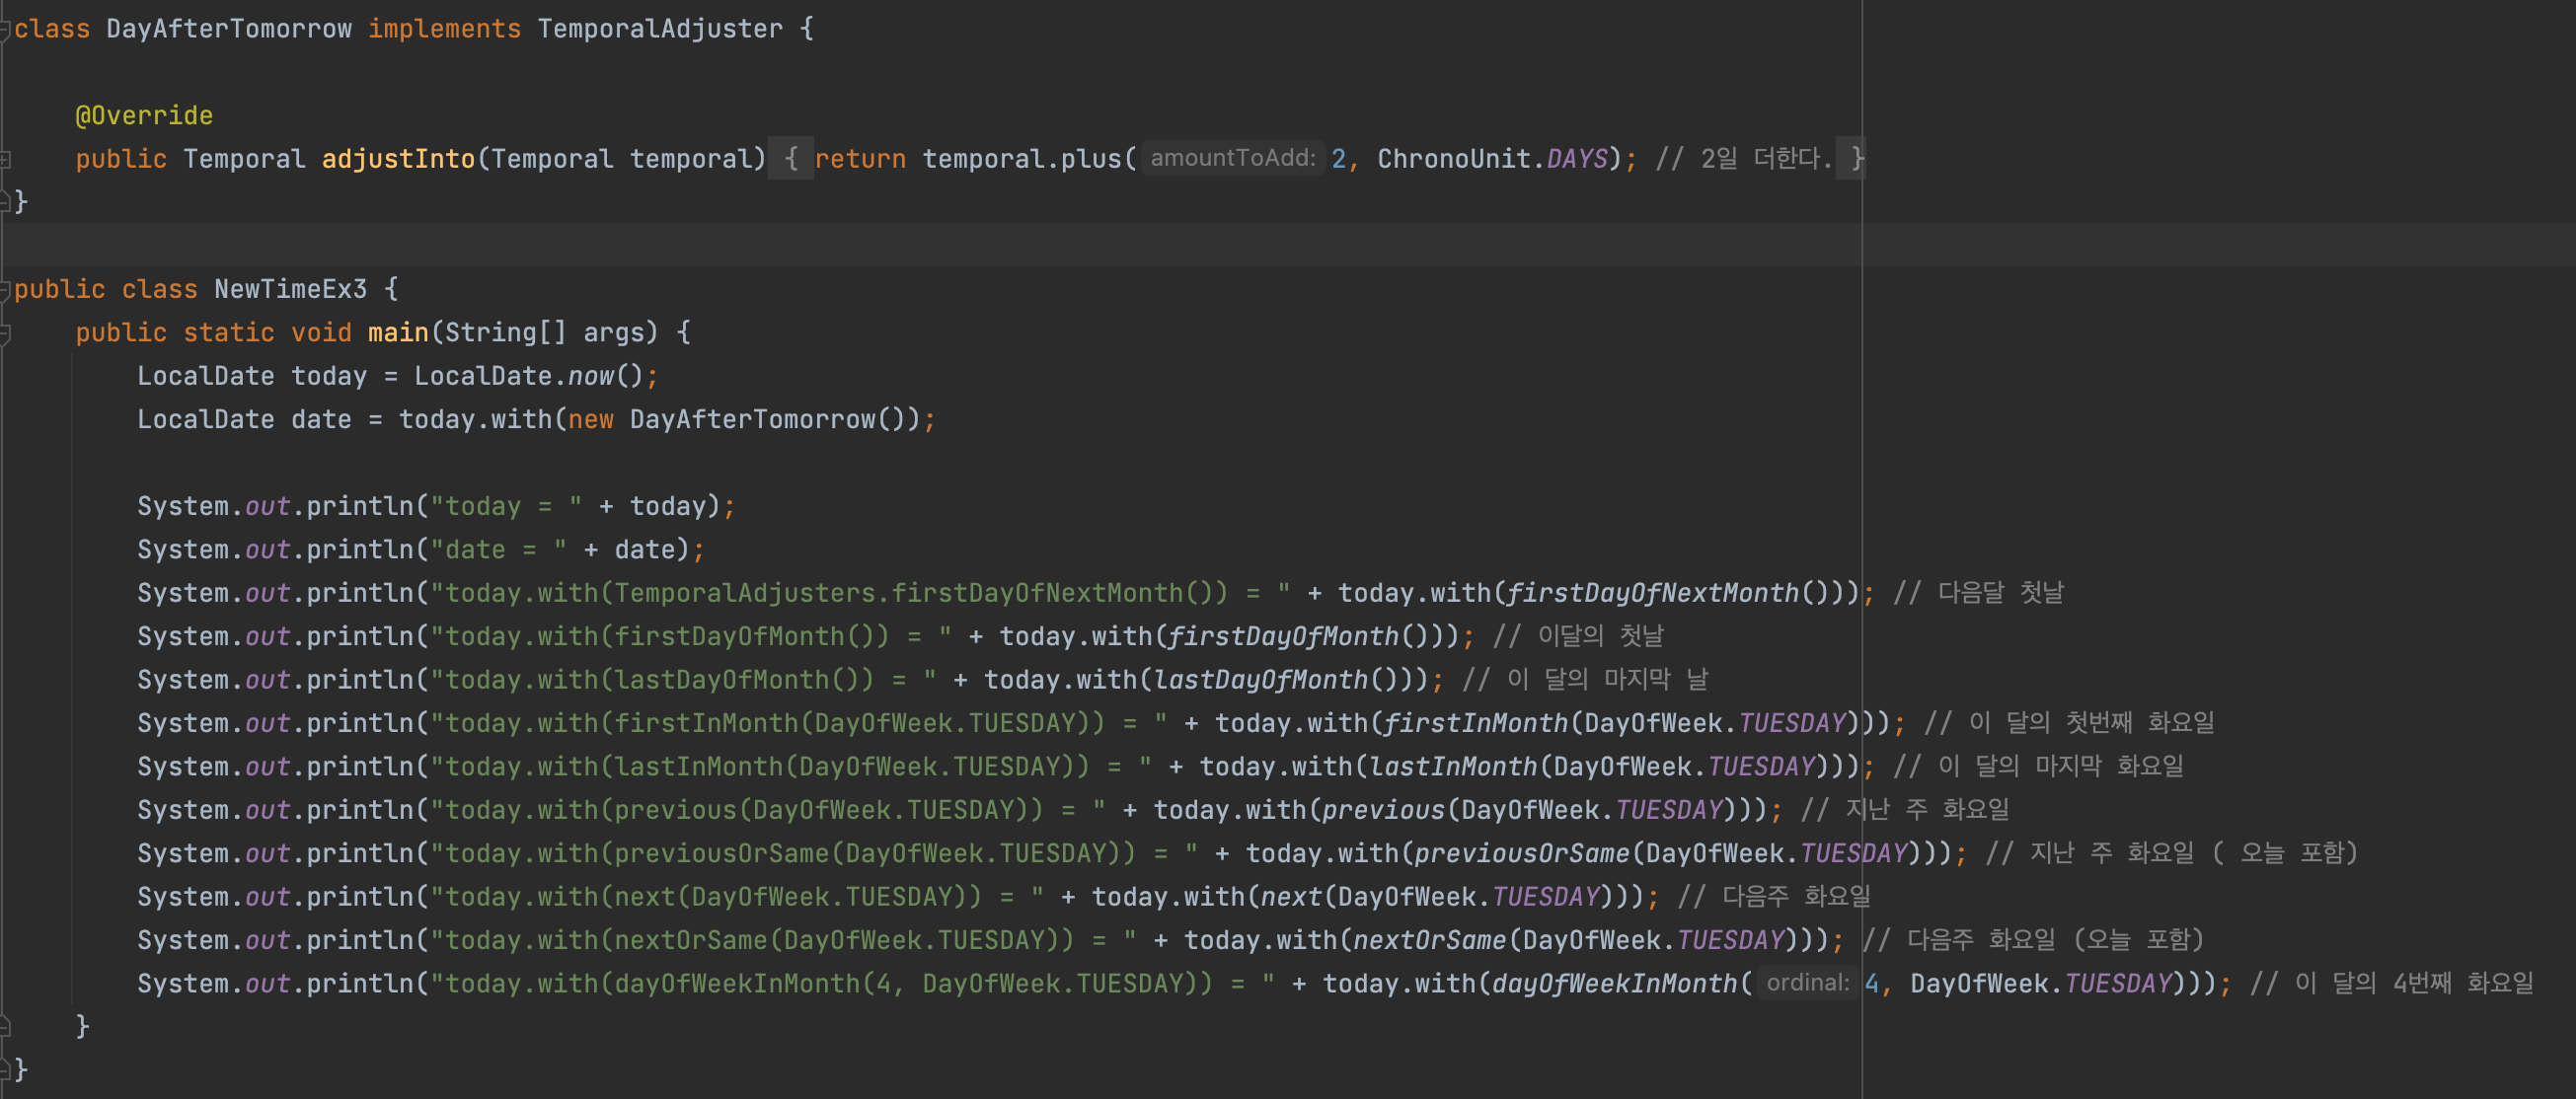Click the TemporalAdjuster interface name
Image resolution: width=2576 pixels, height=1099 pixels.
tap(660, 29)
